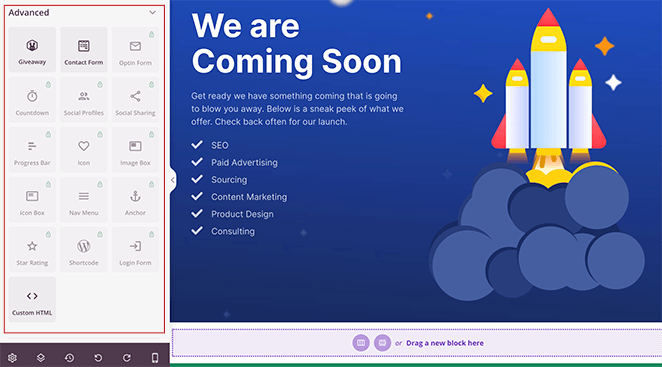Image resolution: width=662 pixels, height=367 pixels.
Task: Select the Anchor block
Action: tap(135, 200)
